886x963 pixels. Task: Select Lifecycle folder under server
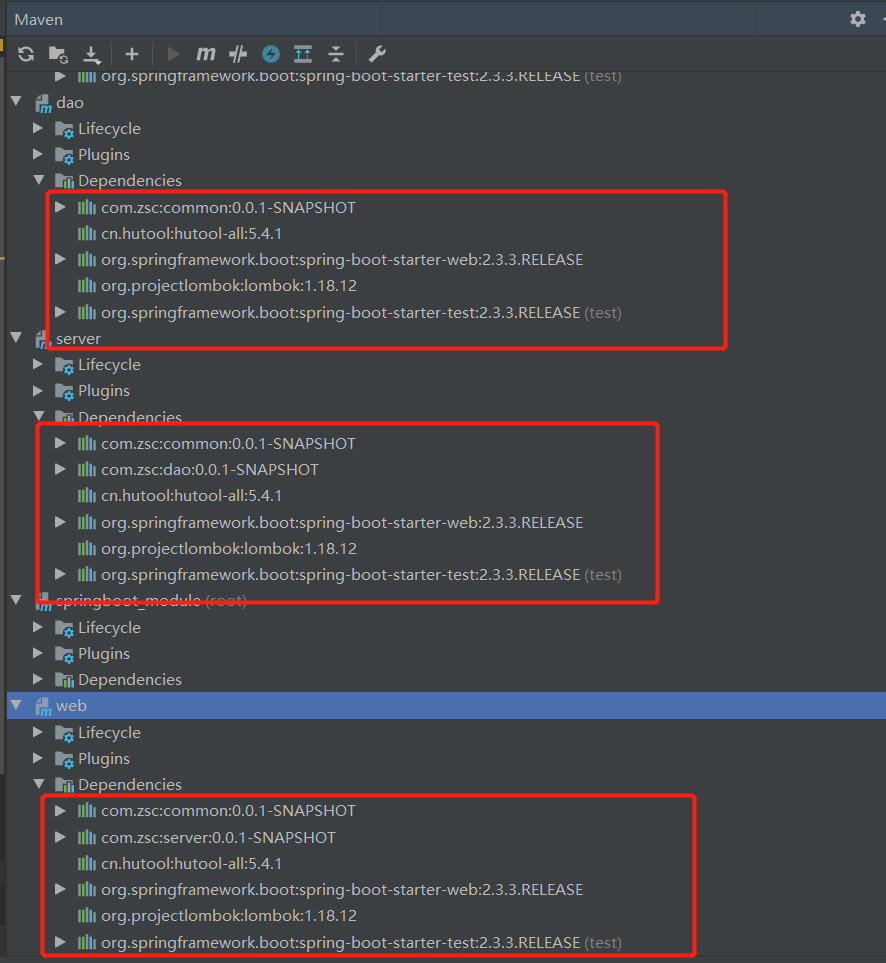[x=109, y=365]
